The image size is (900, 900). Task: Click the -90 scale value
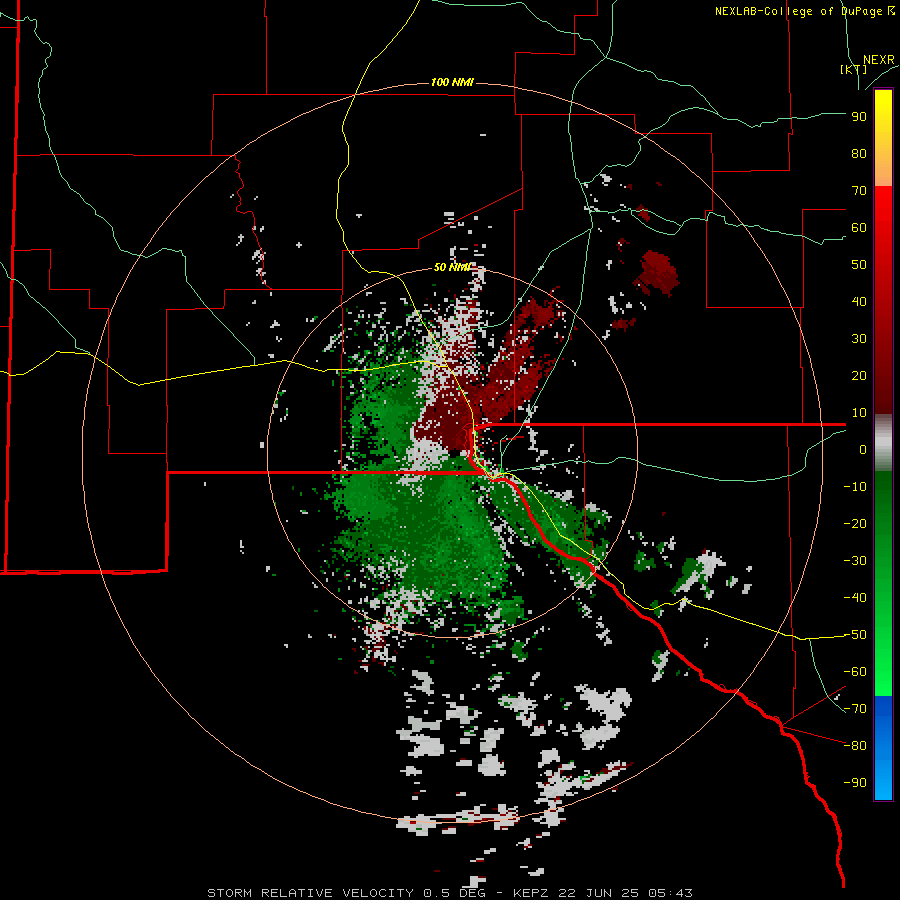(855, 783)
